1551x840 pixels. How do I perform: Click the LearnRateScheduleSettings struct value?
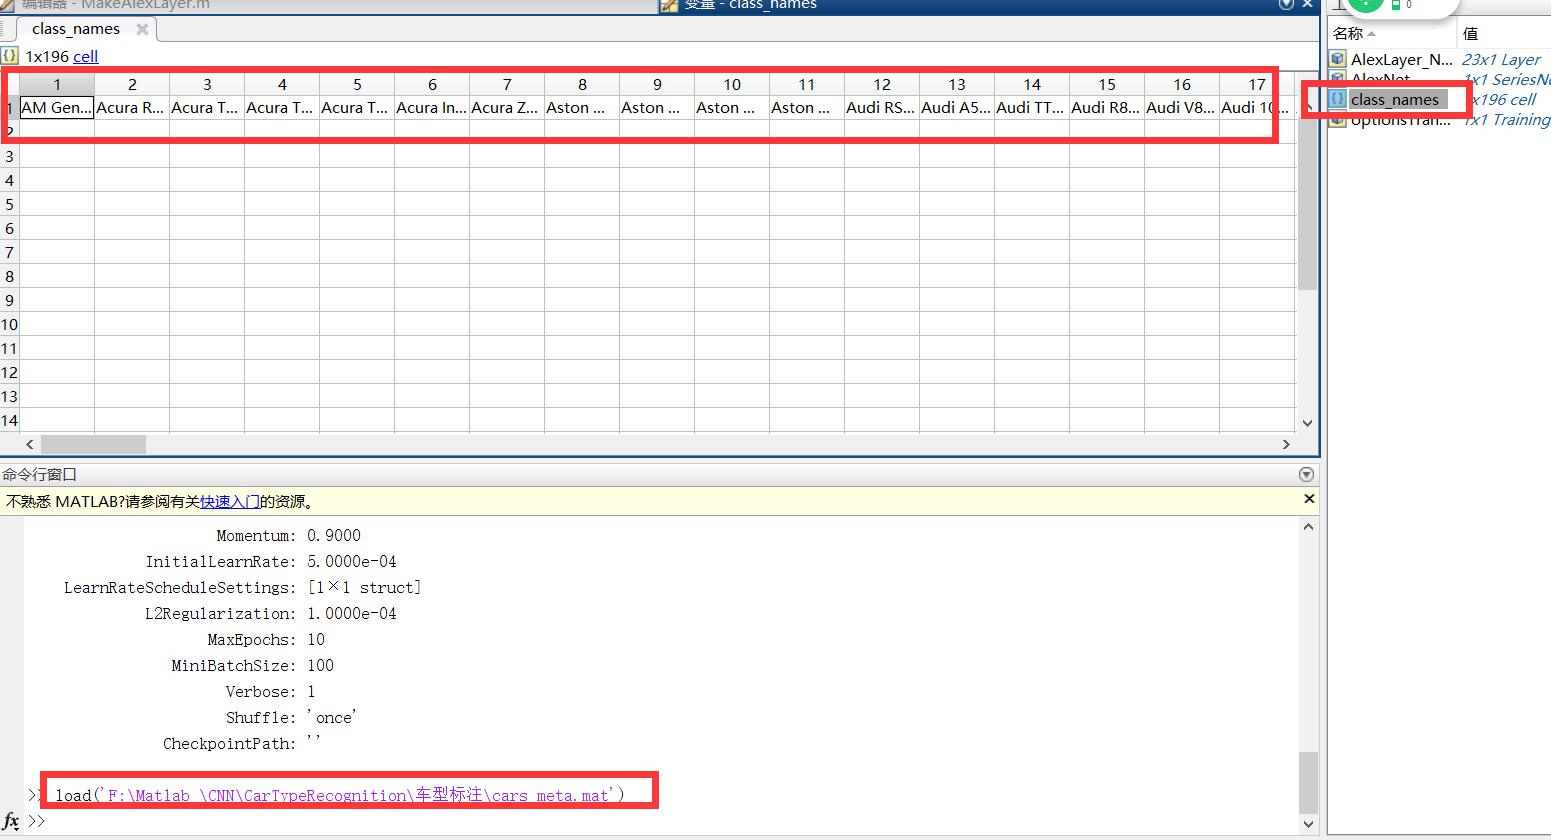point(364,588)
